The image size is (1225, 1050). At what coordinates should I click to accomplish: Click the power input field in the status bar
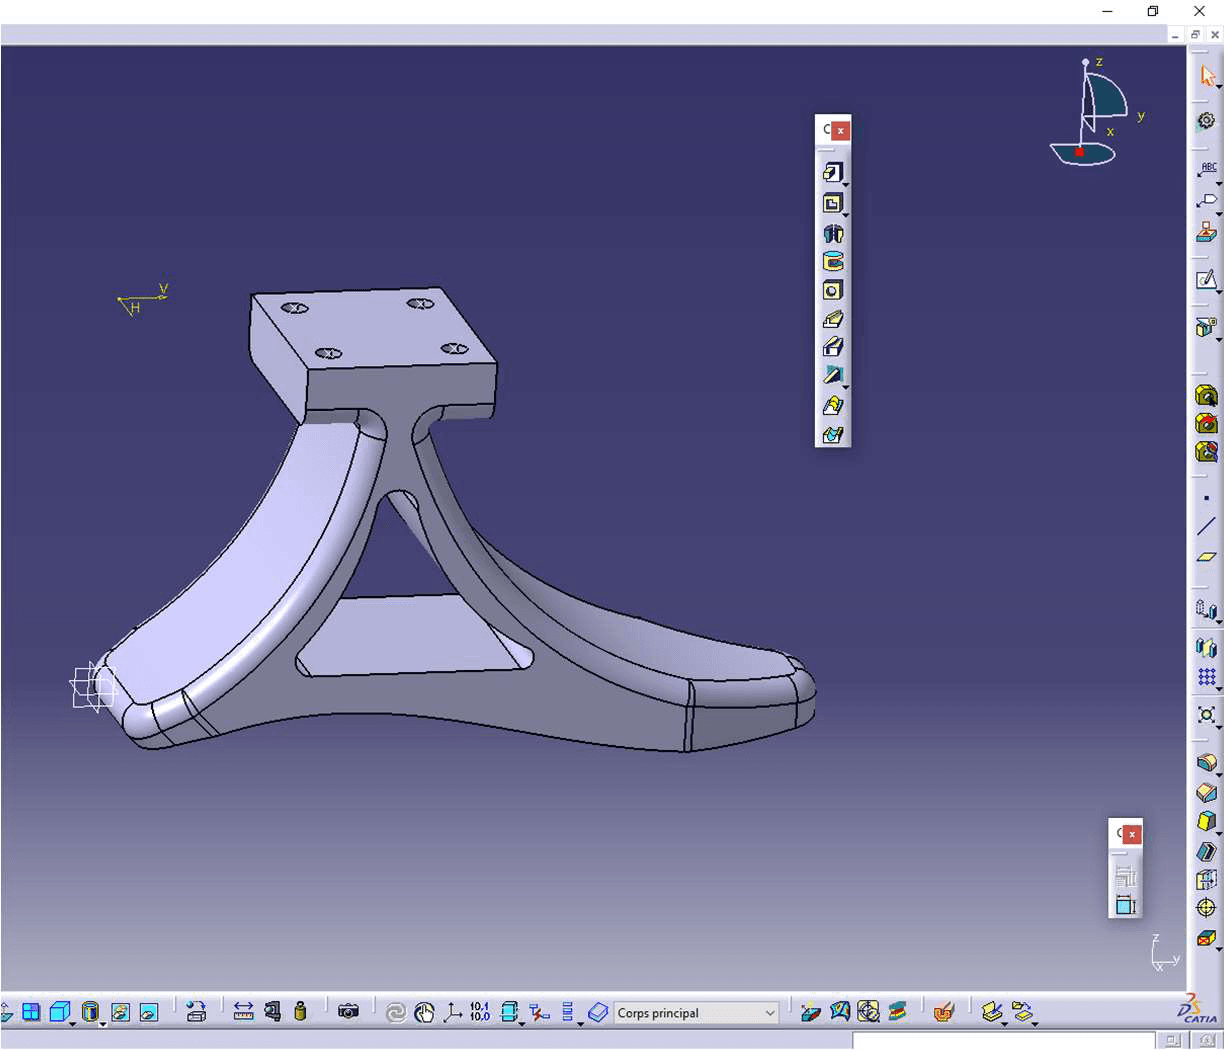(1003, 1041)
